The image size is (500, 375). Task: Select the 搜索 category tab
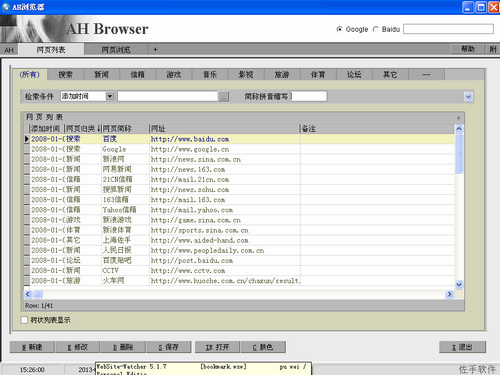(x=65, y=75)
